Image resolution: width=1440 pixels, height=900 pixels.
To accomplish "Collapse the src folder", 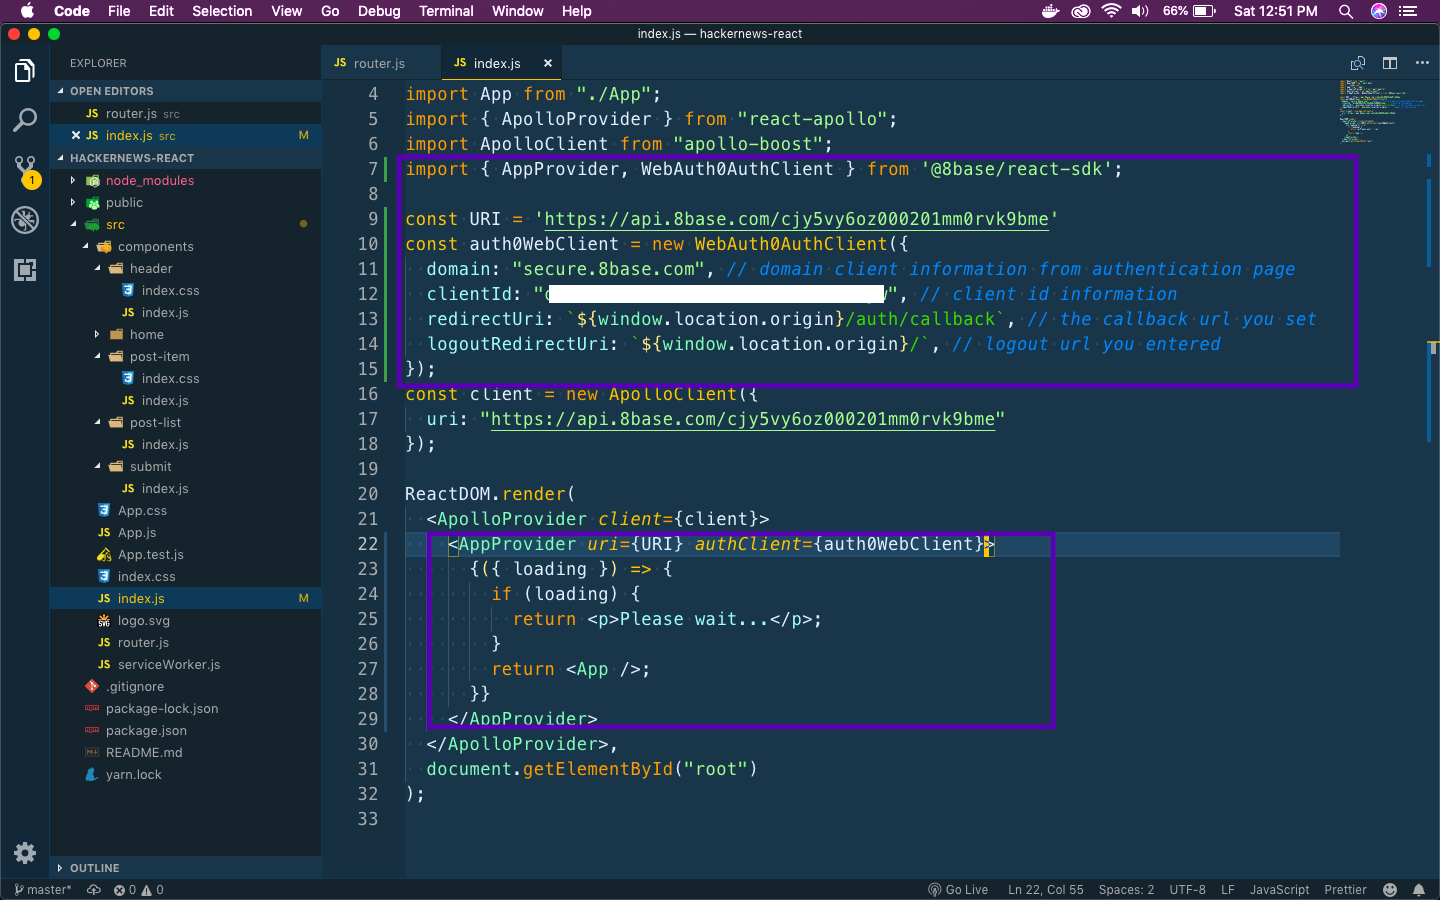I will (x=185, y=224).
